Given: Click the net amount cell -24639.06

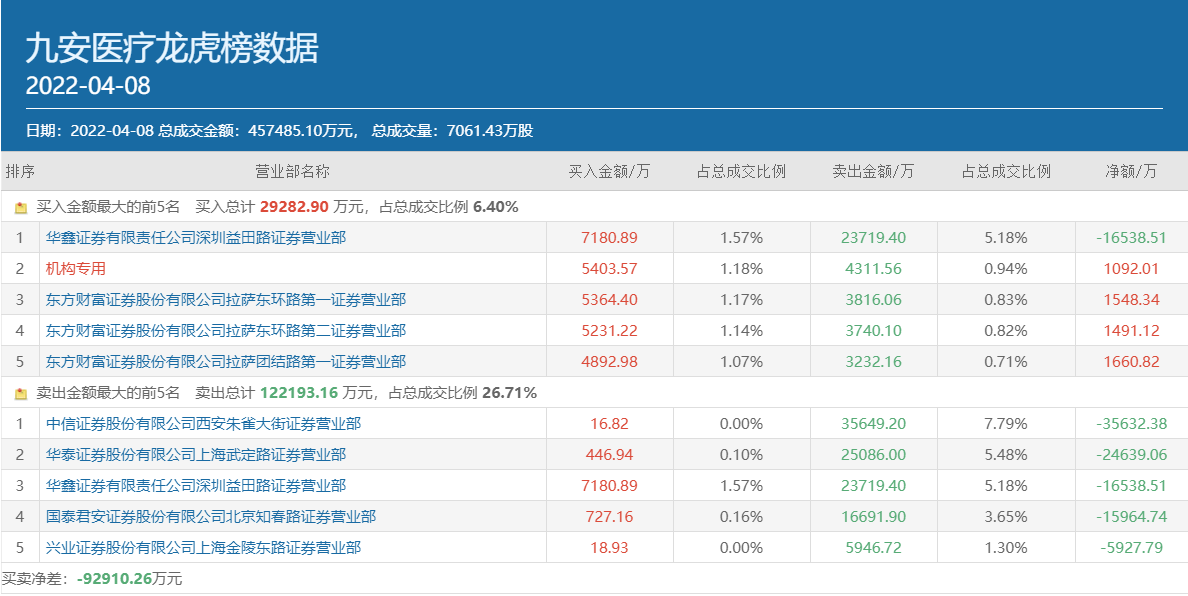Looking at the screenshot, I should point(1131,455).
